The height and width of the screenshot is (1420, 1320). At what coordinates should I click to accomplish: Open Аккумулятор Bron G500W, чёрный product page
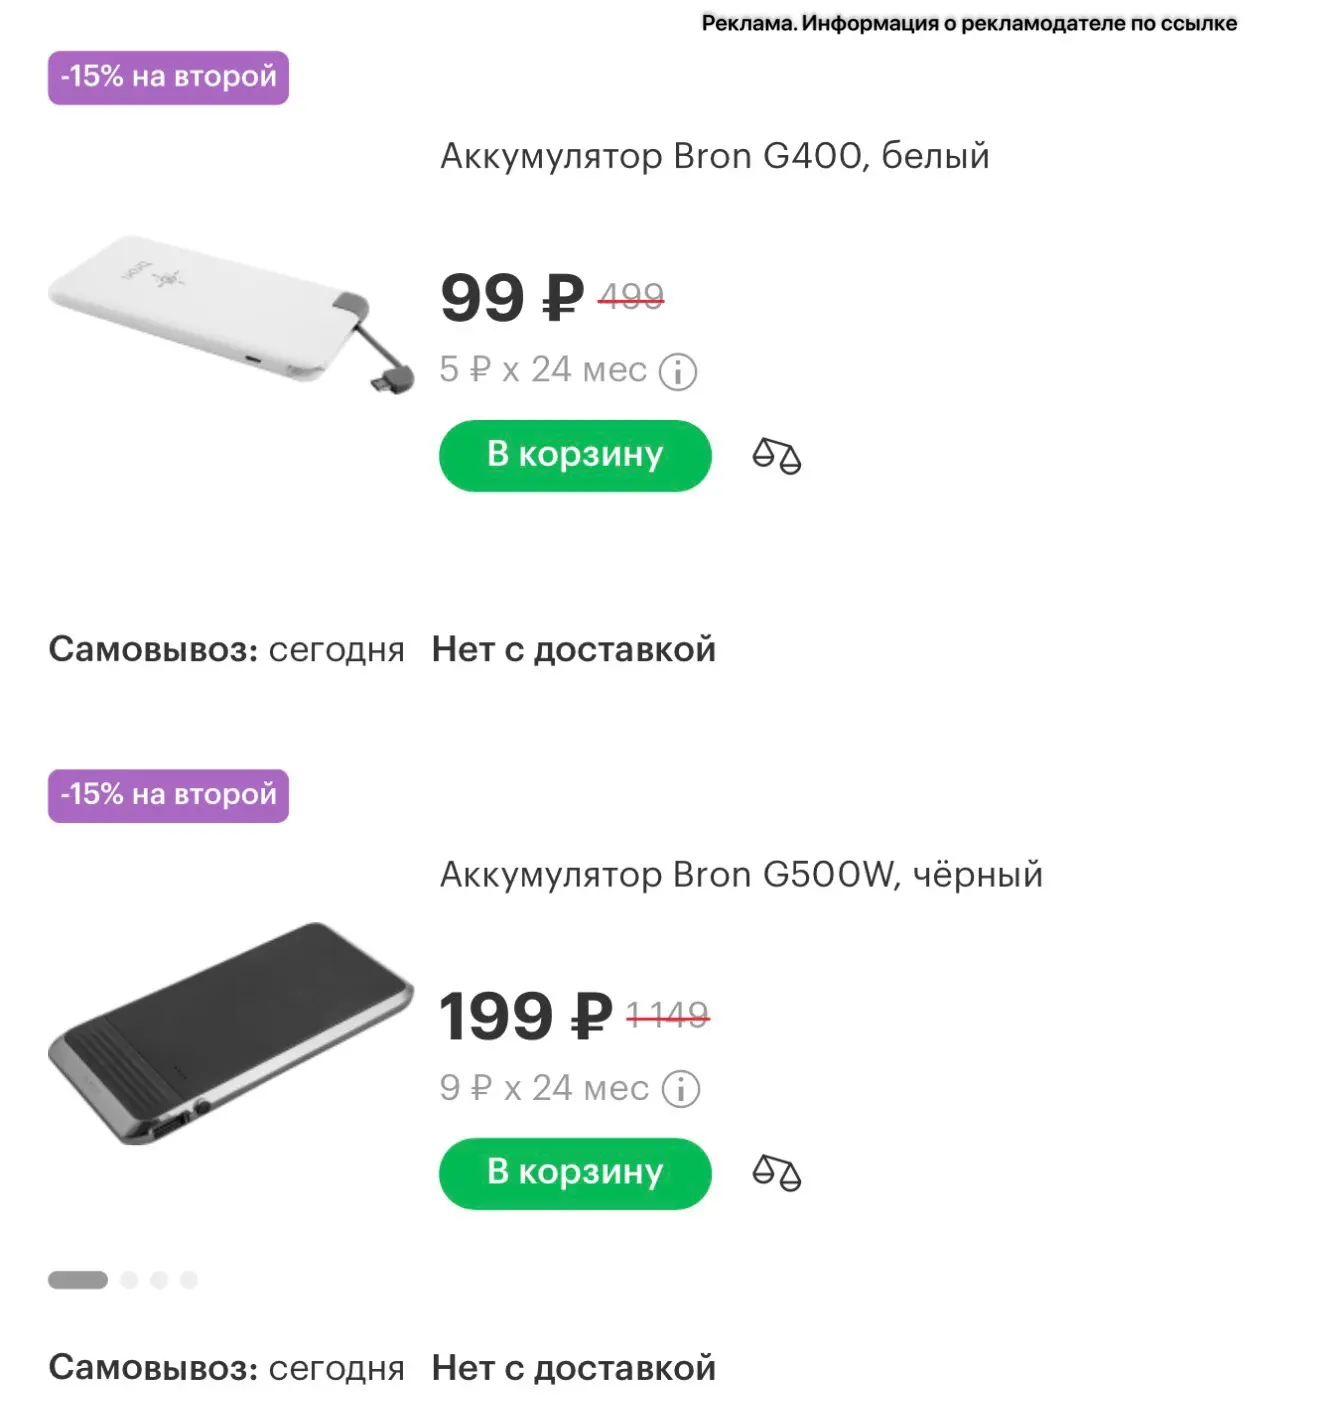(x=741, y=875)
